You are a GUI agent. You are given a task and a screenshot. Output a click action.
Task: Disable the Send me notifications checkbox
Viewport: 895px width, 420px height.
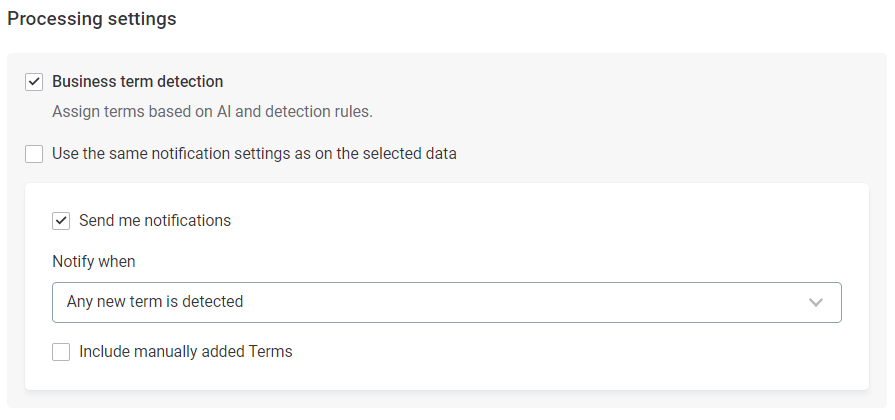(x=61, y=221)
